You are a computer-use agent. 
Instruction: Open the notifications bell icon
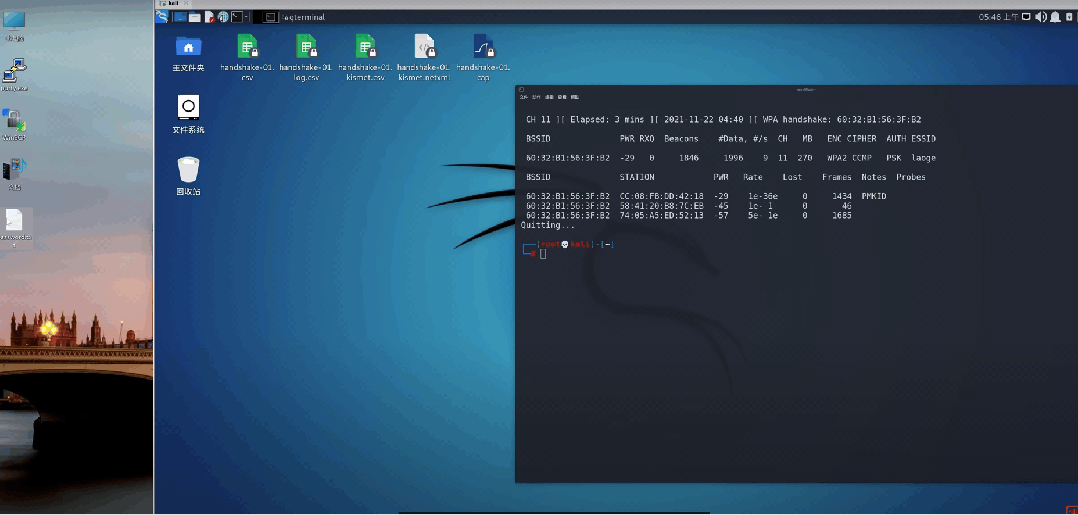pyautogui.click(x=1055, y=17)
